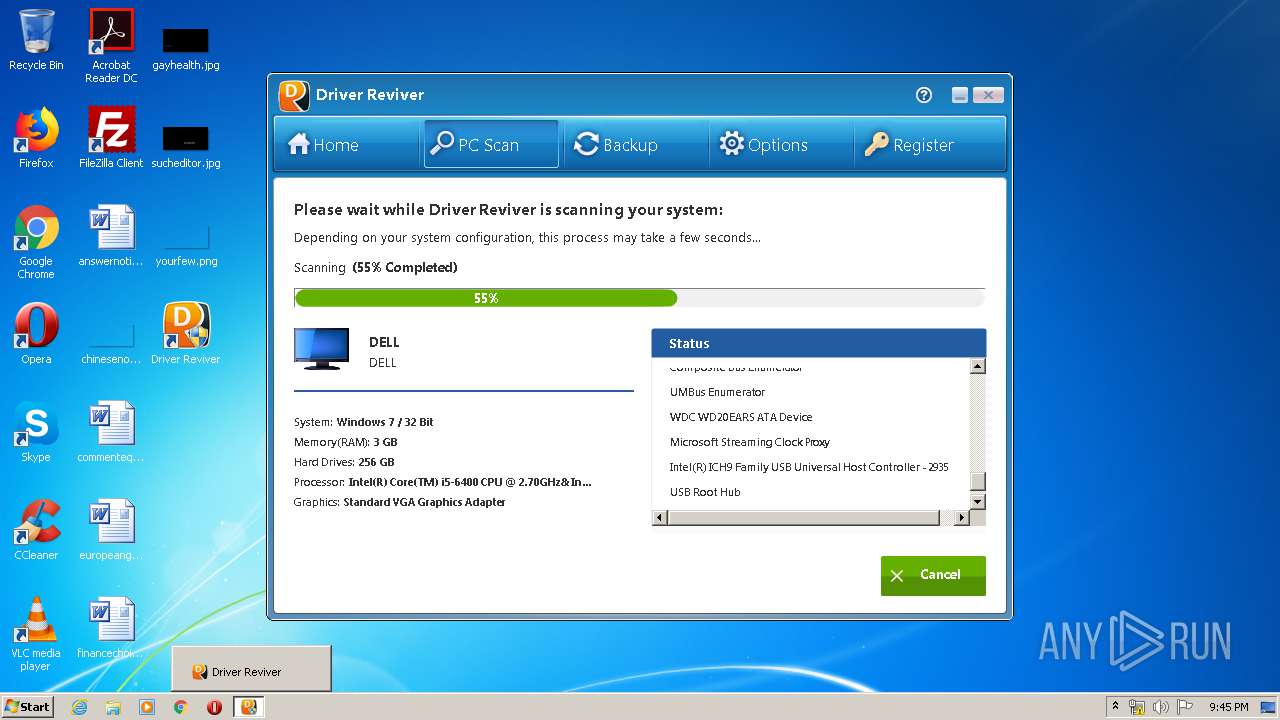Open the Options tab
Viewport: 1280px width, 720px height.
(780, 144)
